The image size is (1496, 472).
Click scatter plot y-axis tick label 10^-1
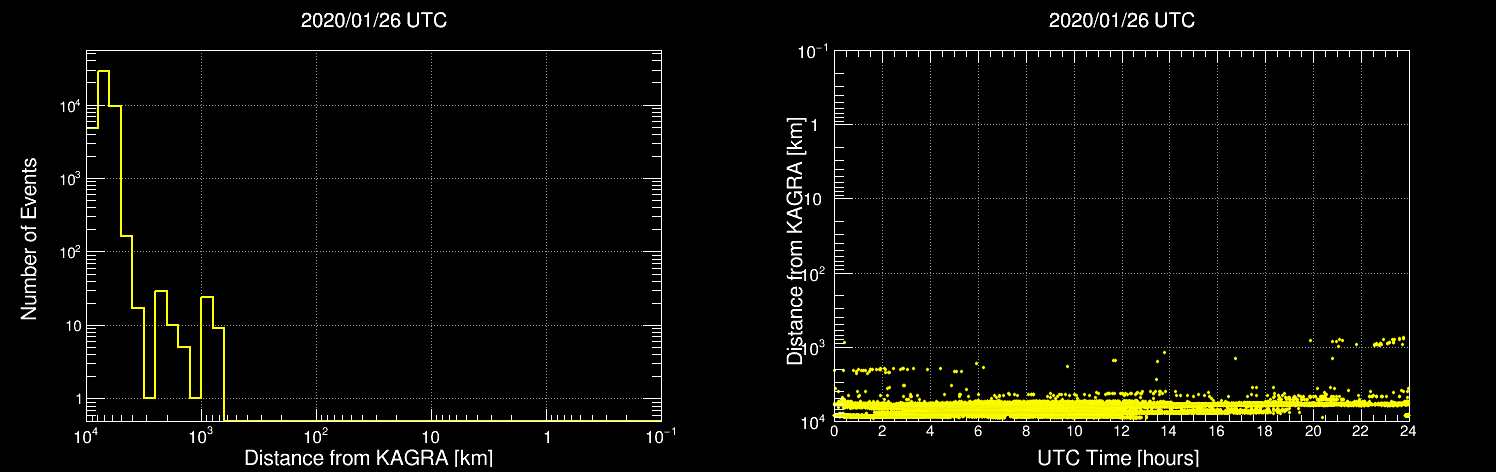click(x=811, y=50)
